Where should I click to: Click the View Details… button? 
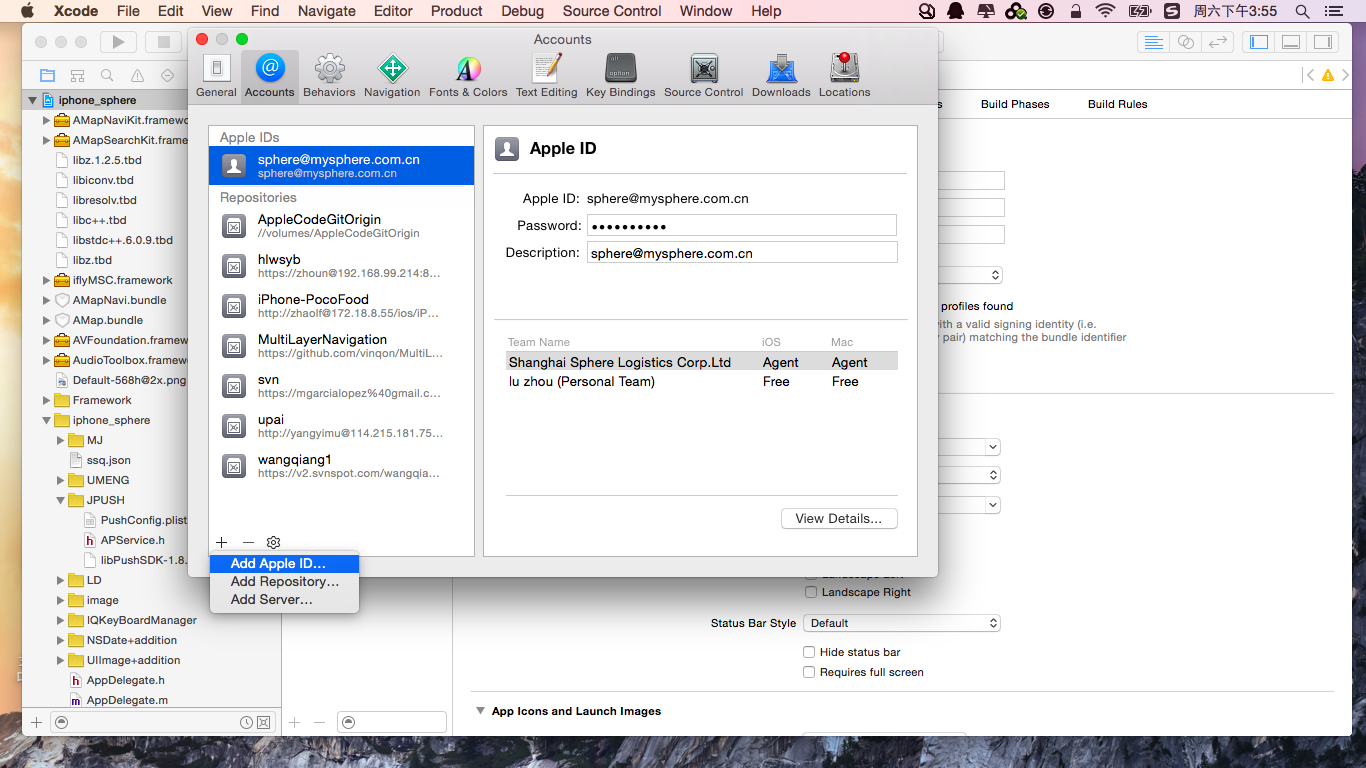coord(839,519)
